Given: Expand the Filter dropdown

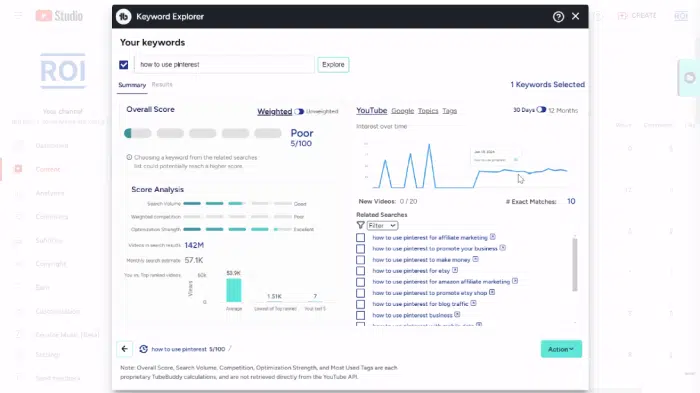Looking at the screenshot, I should (x=382, y=226).
